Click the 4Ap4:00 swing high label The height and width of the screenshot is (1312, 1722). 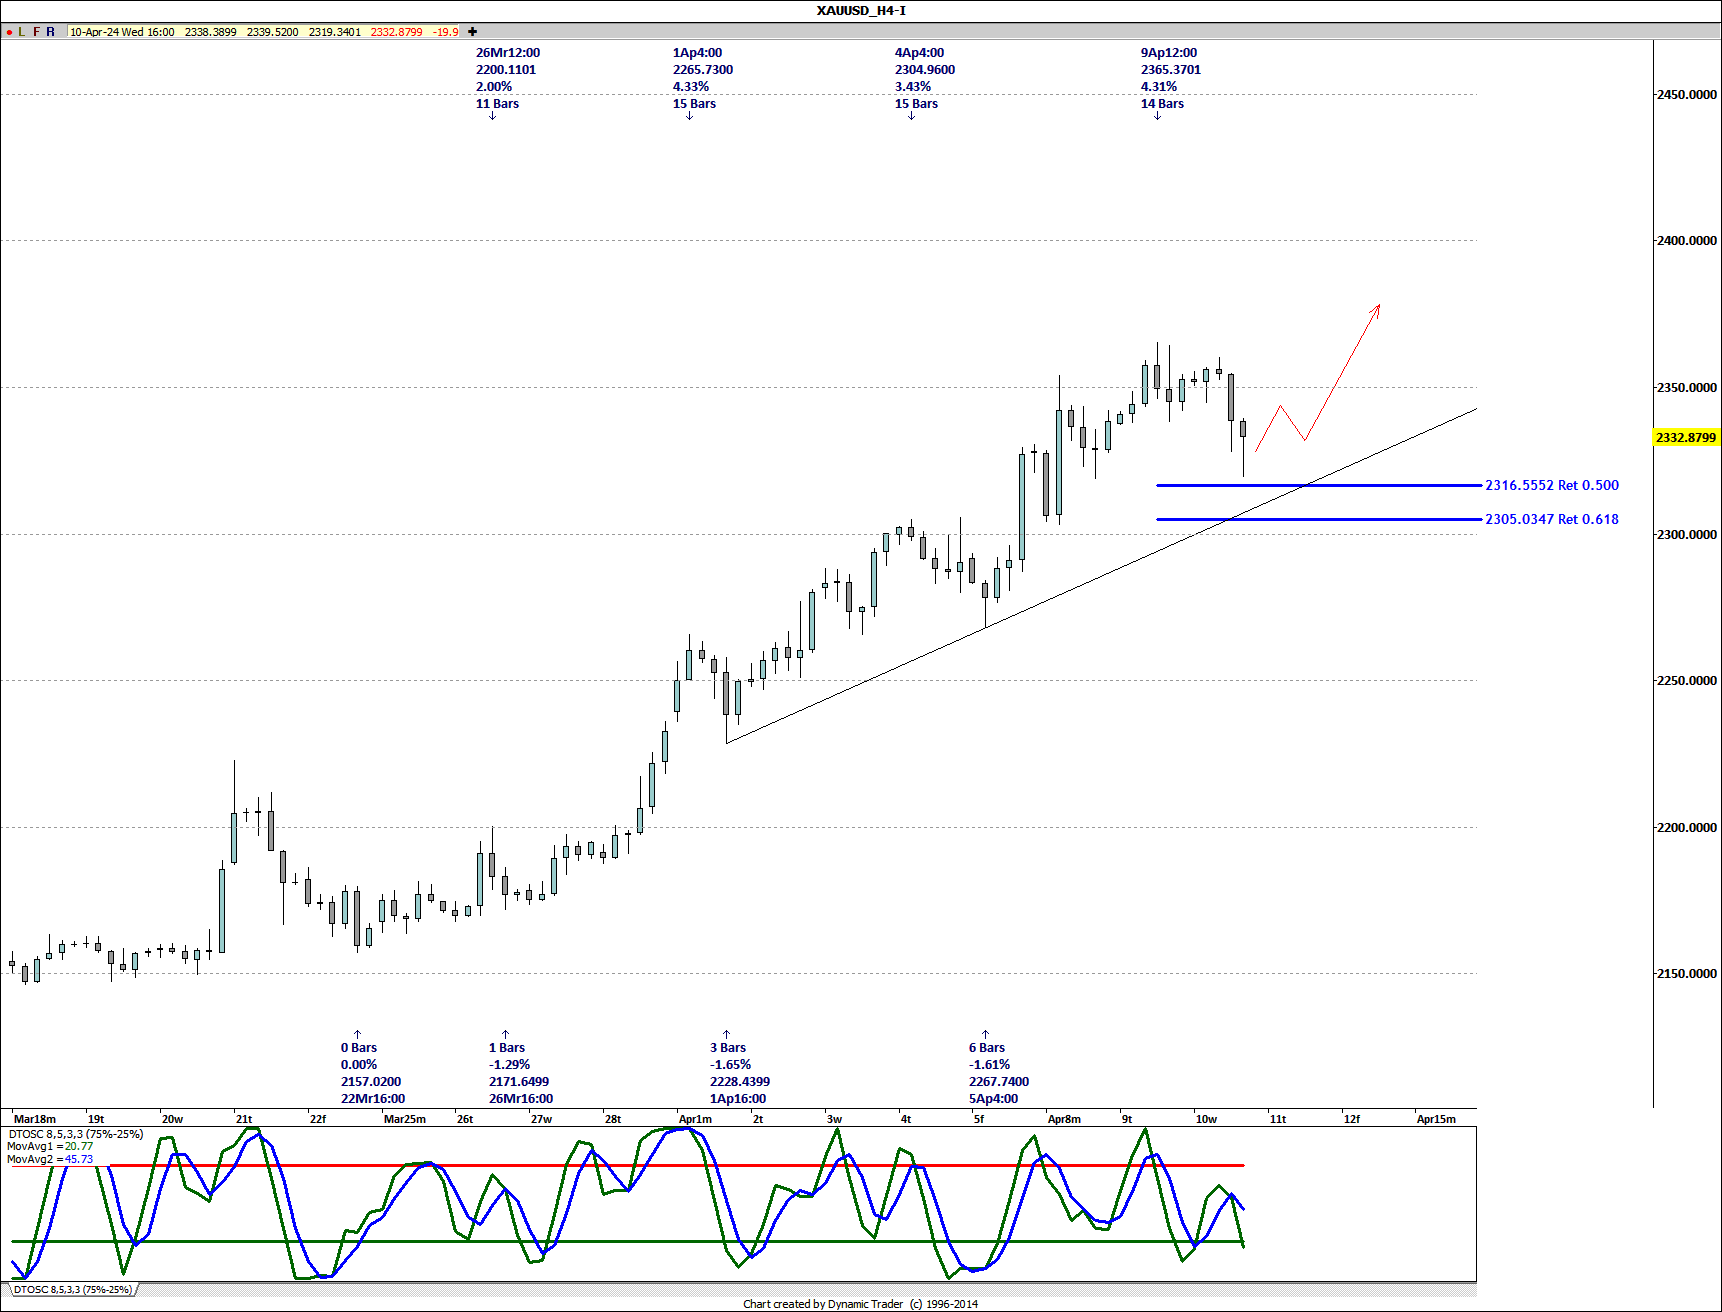tap(919, 53)
